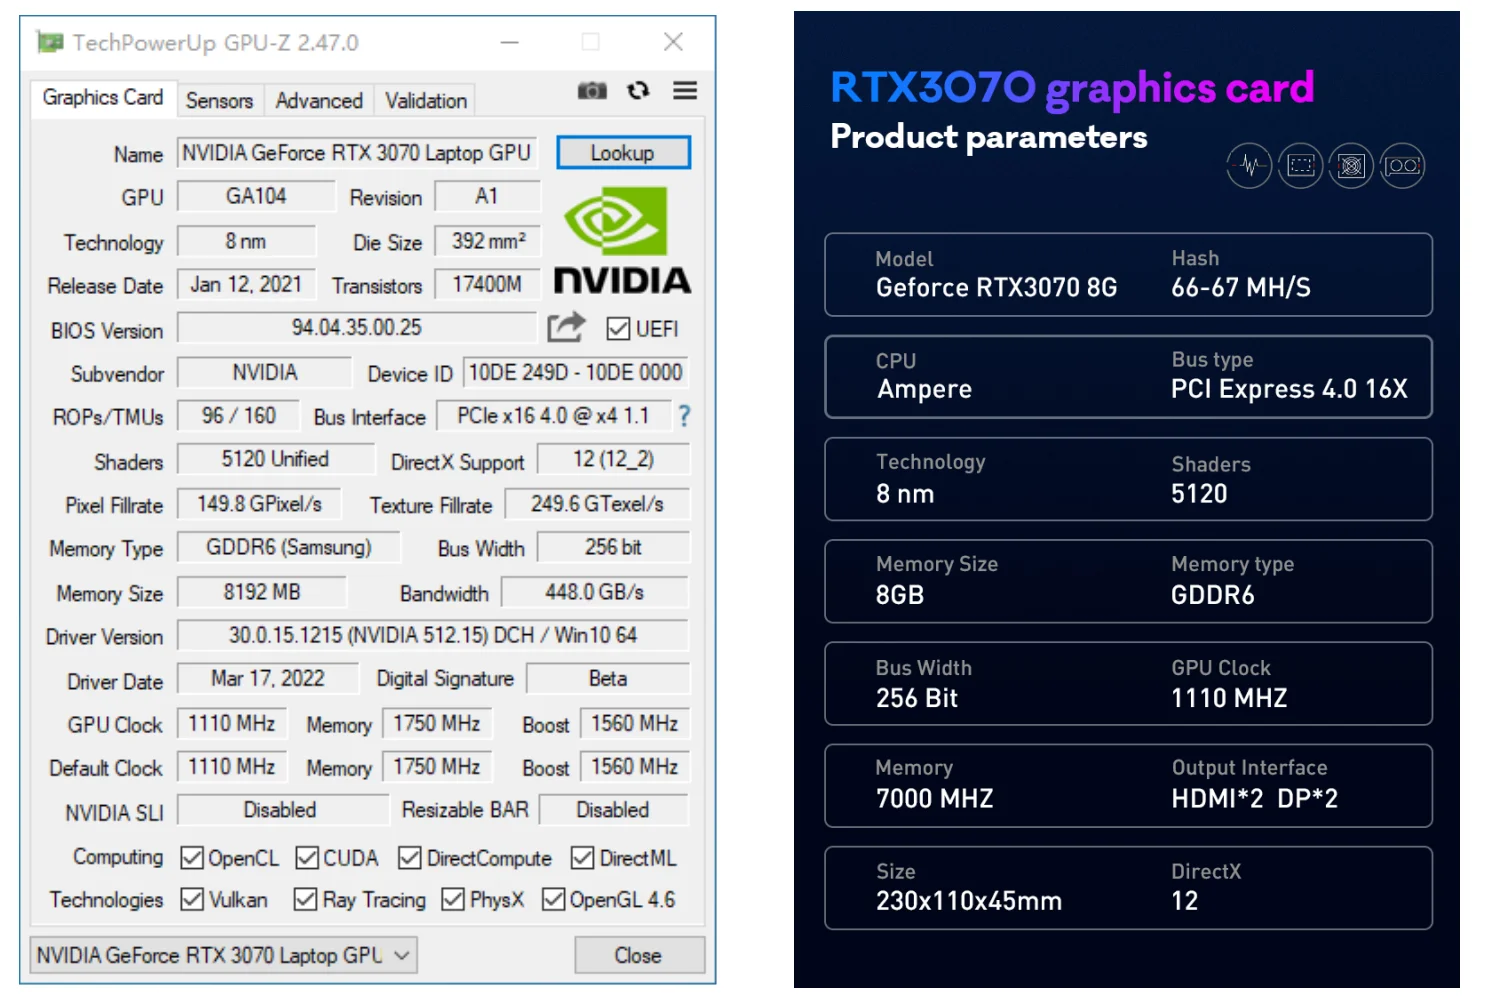Click the GPU-Z app icon in the title bar
The image size is (1500, 1000).
(x=49, y=42)
